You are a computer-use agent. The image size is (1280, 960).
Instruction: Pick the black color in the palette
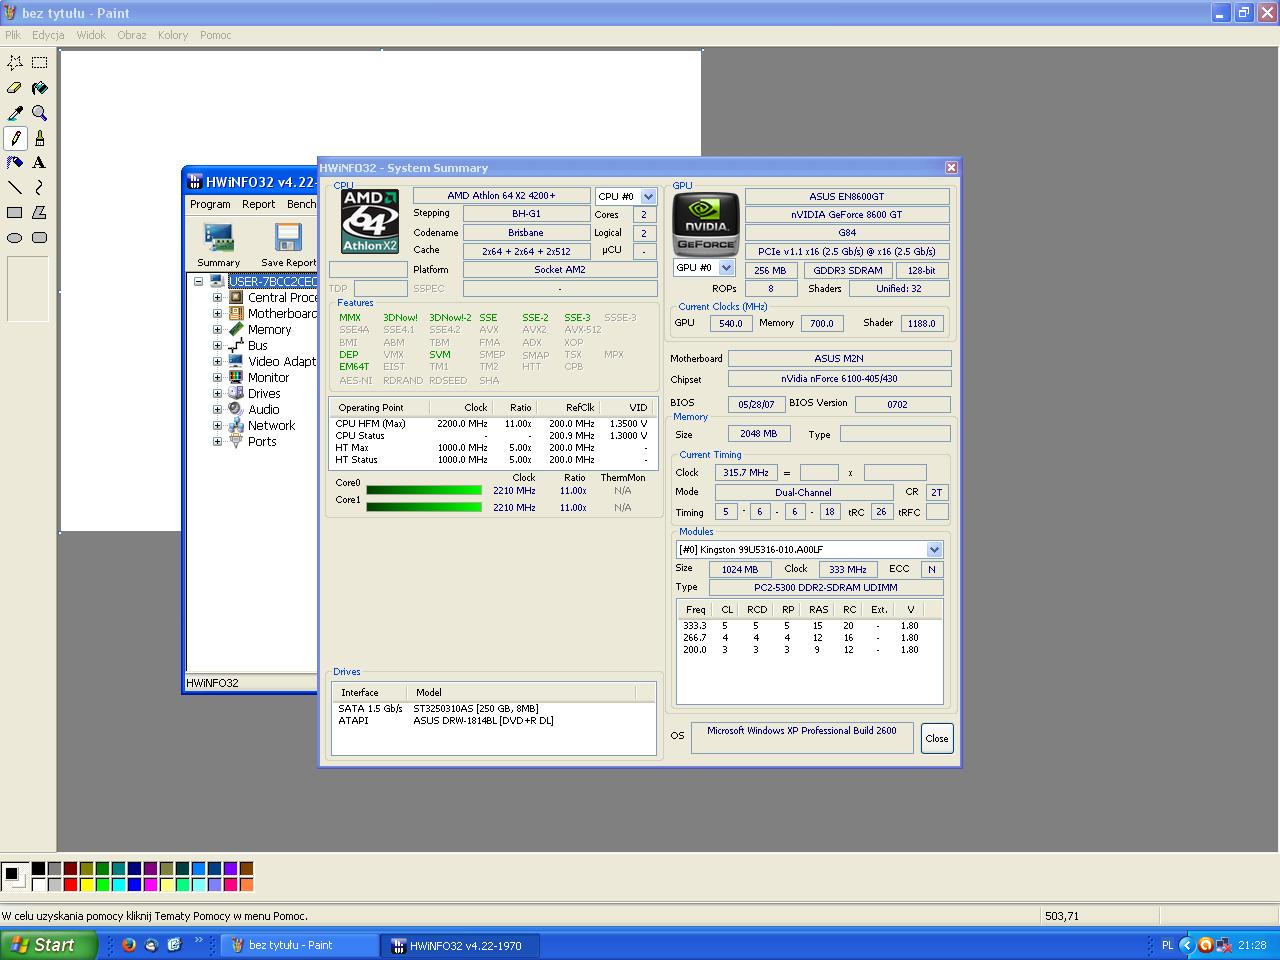[38, 869]
